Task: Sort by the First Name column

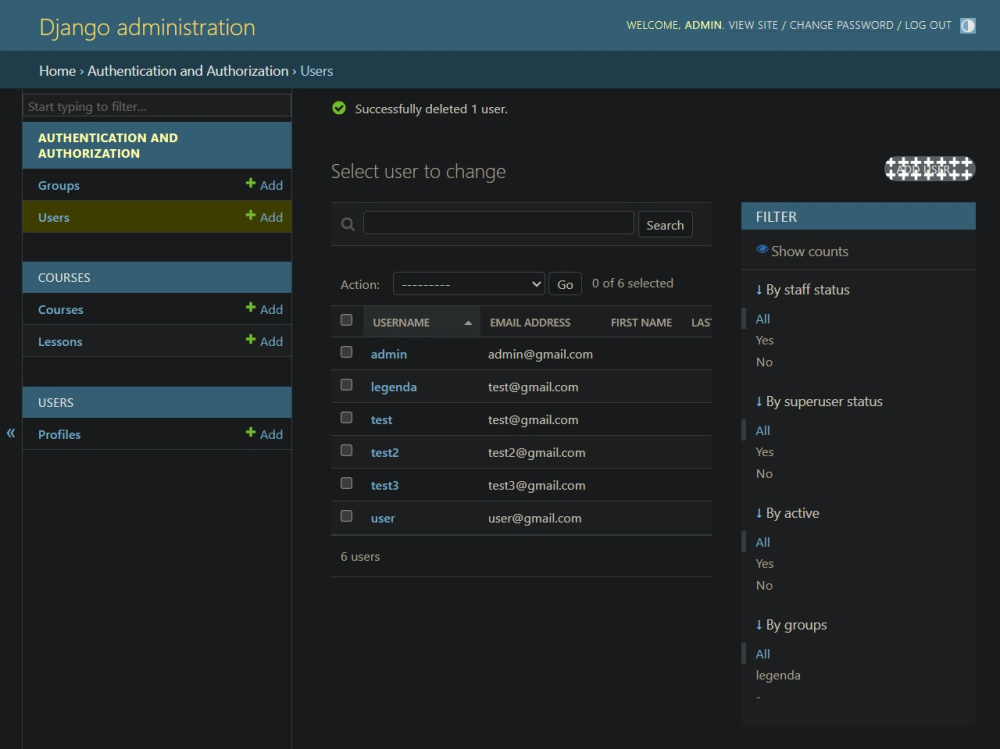Action: [641, 323]
